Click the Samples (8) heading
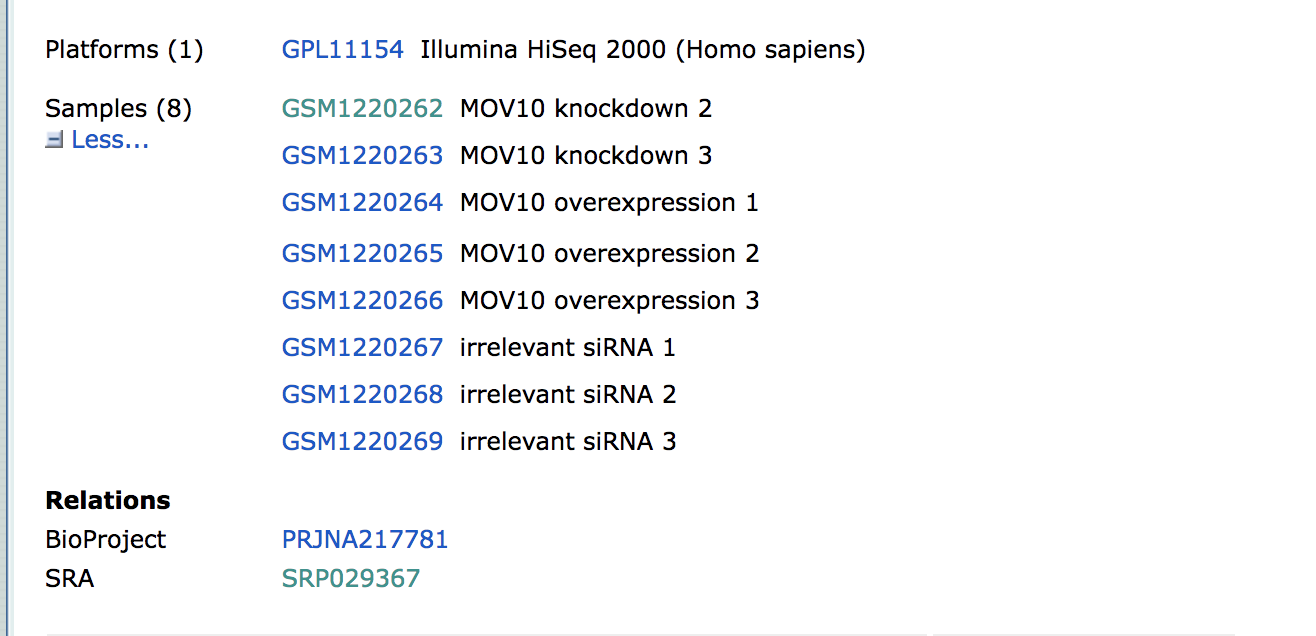Viewport: 1316px width, 636px height. [x=118, y=108]
